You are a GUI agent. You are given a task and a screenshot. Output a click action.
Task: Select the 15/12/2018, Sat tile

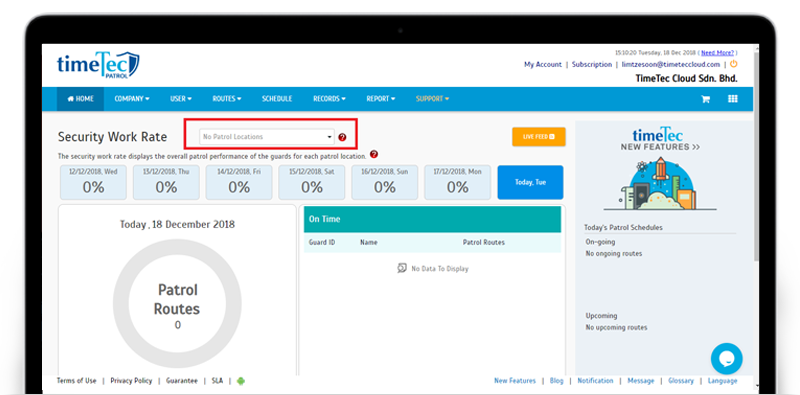point(312,182)
